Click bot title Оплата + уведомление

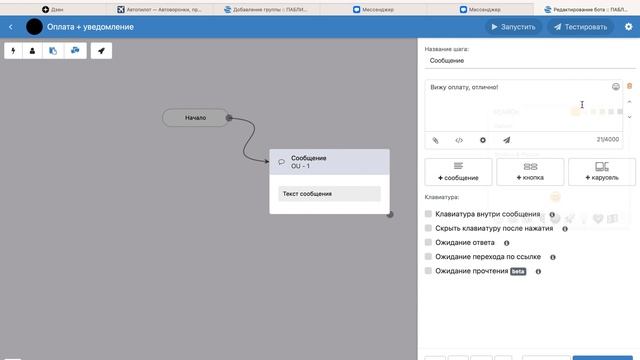[90, 27]
